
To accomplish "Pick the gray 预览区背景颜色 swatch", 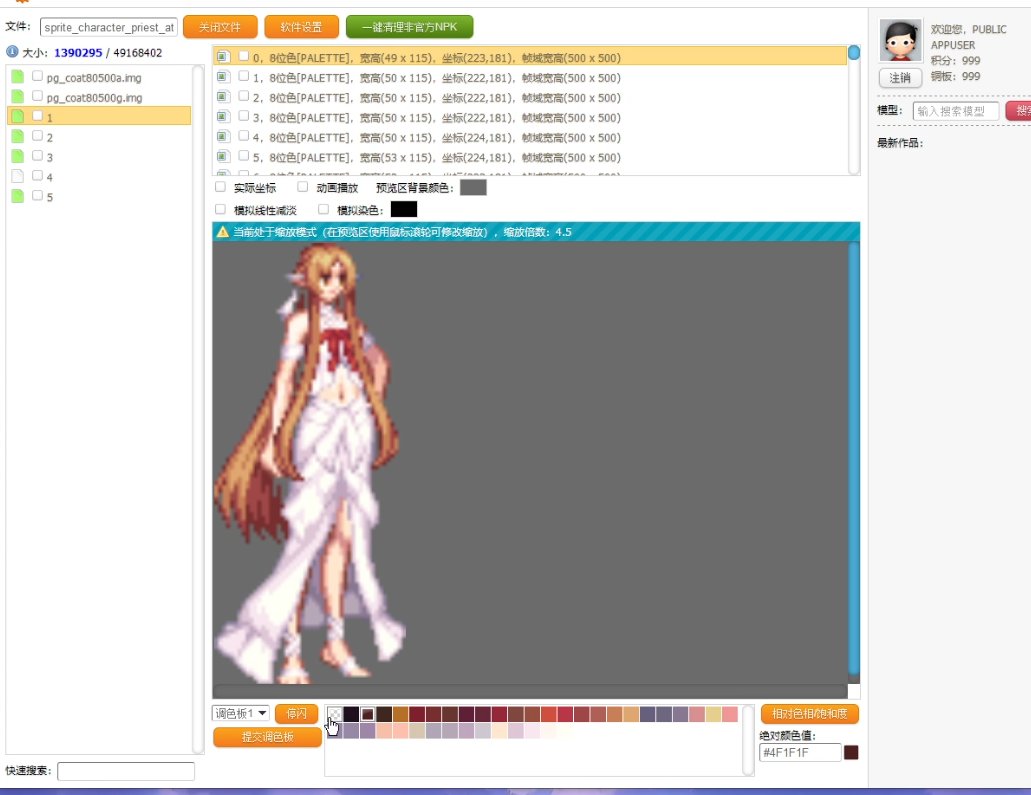I will tap(473, 187).
